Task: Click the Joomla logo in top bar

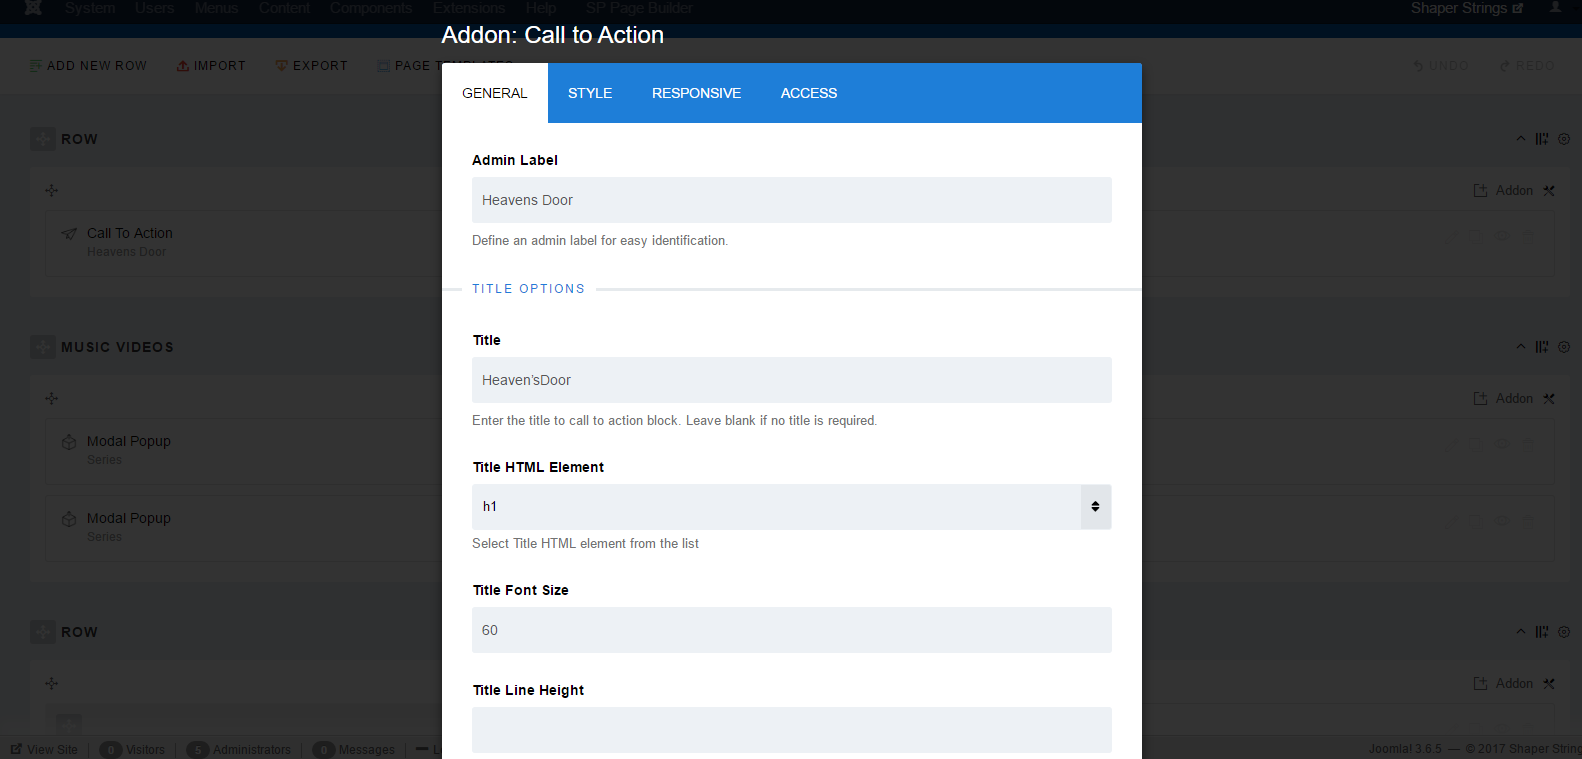Action: [33, 8]
